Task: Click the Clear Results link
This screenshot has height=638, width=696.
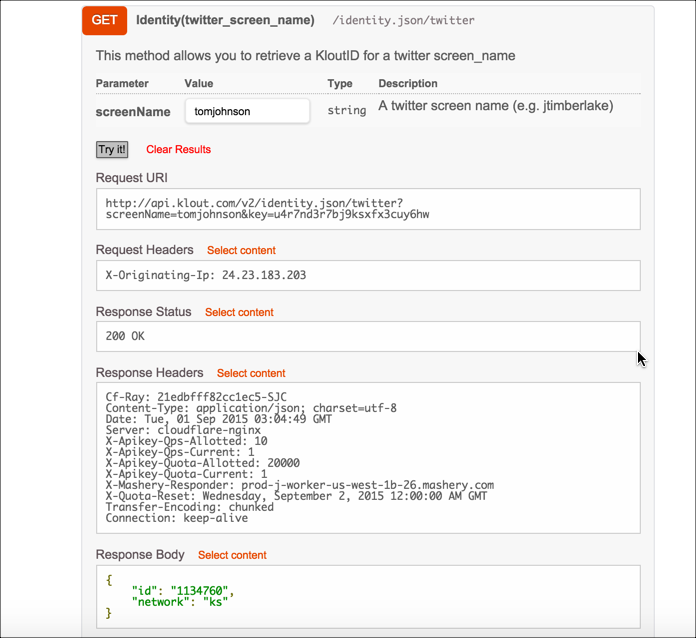Action: click(178, 149)
